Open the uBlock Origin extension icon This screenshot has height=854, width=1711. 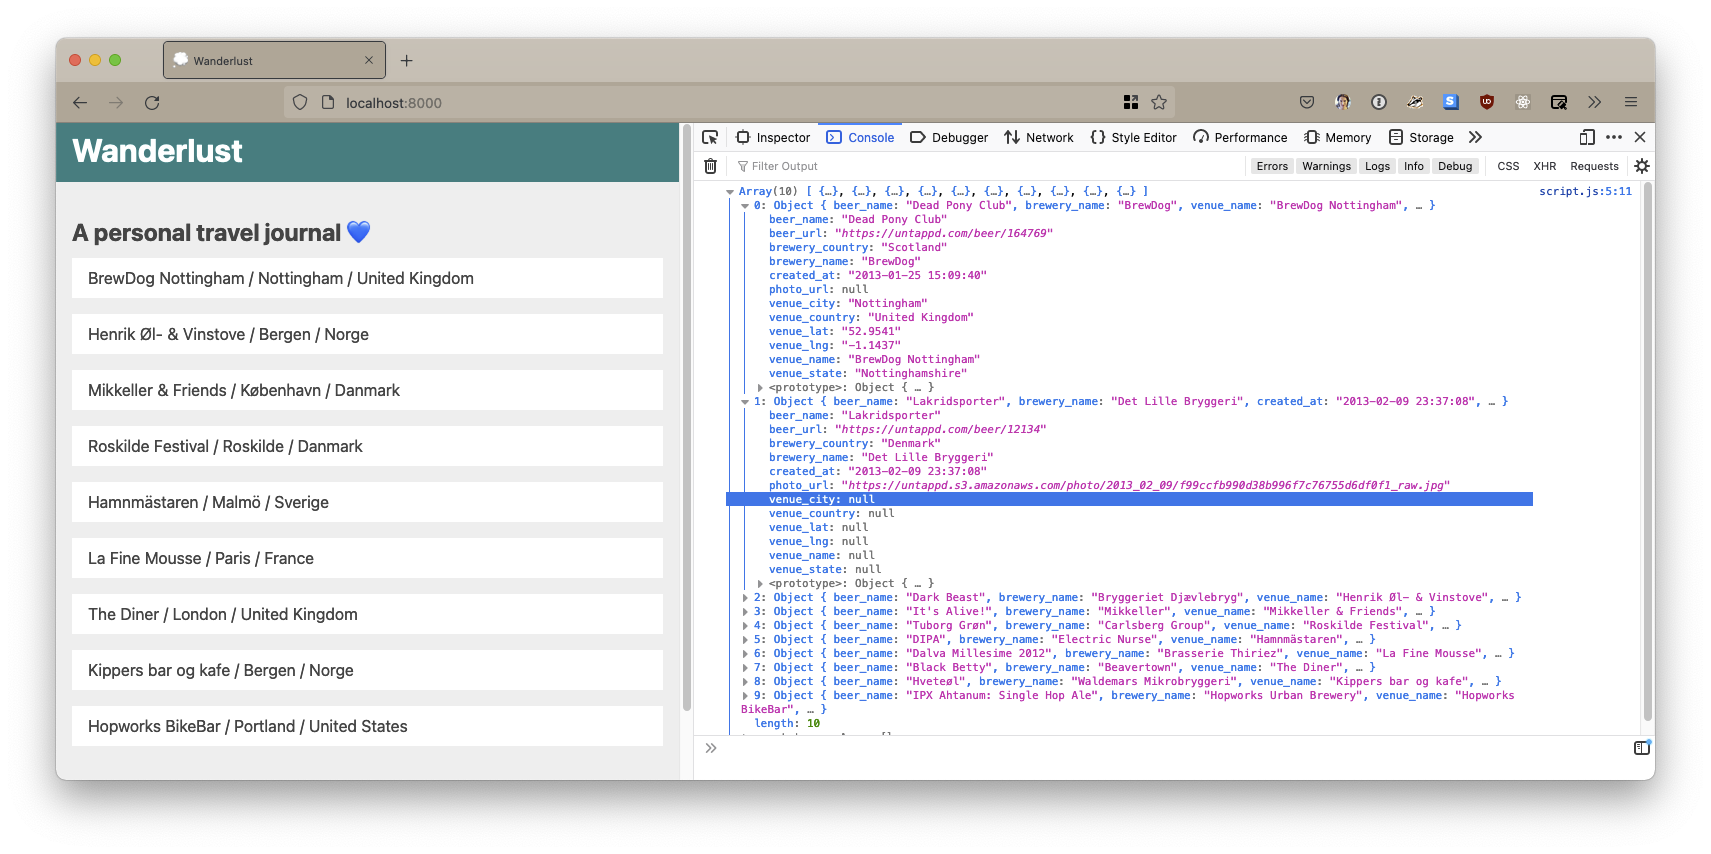[x=1487, y=102]
